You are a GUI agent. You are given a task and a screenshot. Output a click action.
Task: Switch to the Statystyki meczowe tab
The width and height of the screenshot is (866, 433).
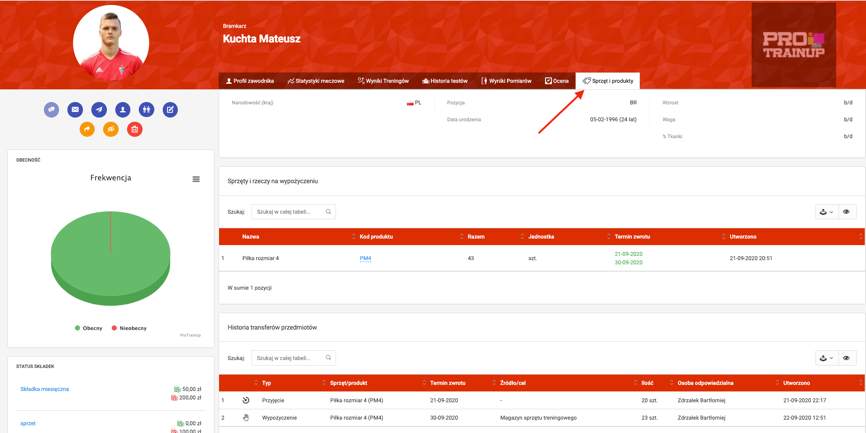tap(316, 81)
